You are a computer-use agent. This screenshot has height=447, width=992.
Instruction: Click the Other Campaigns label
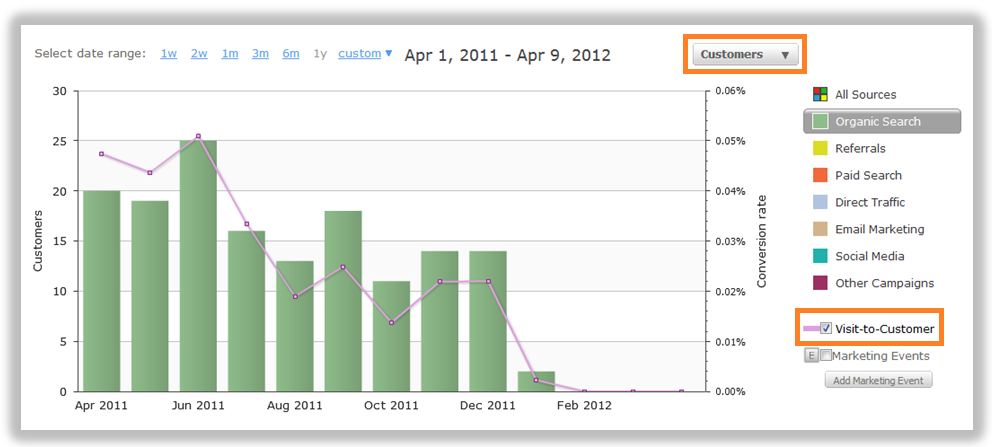(884, 283)
